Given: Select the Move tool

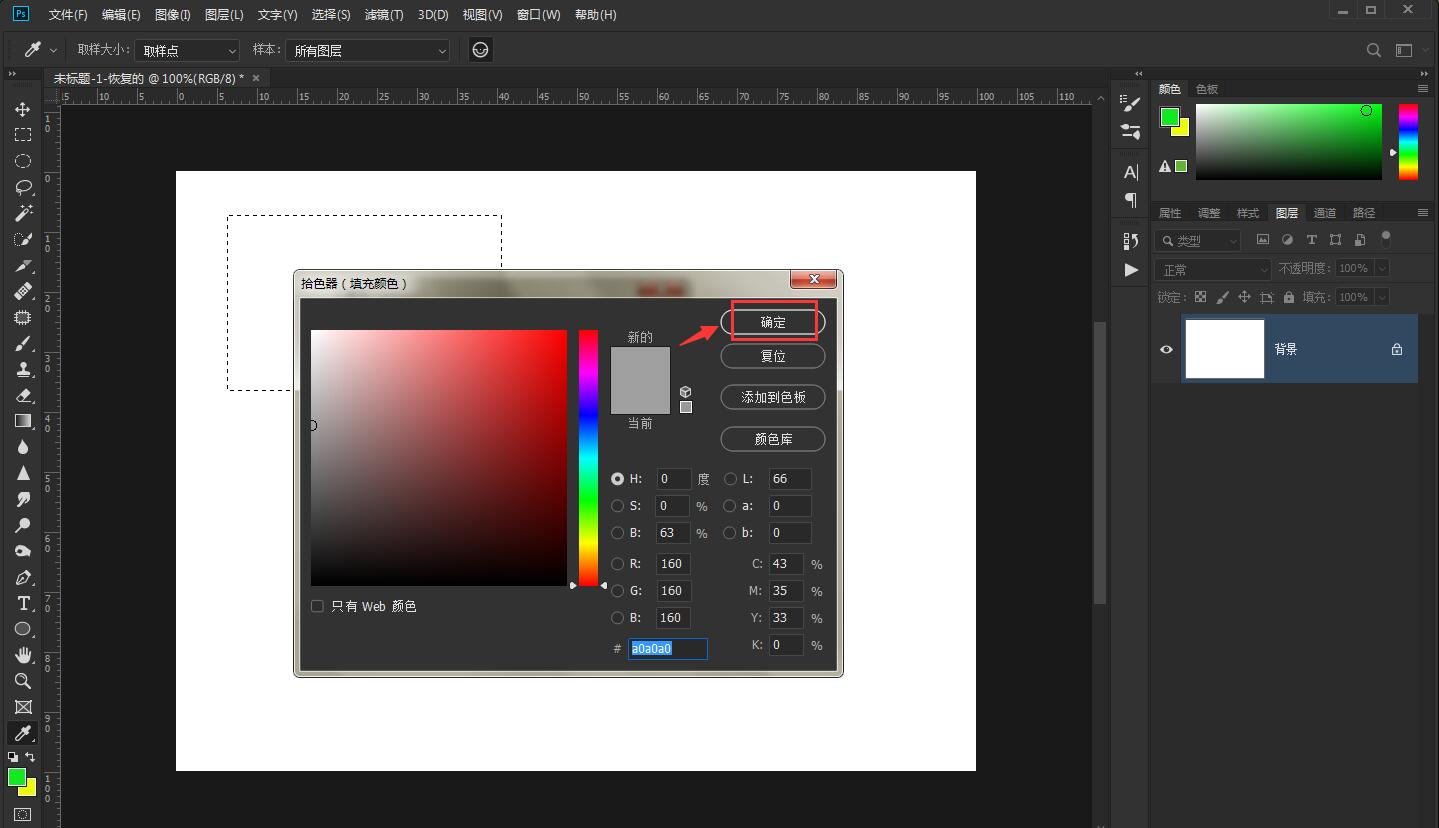Looking at the screenshot, I should (22, 109).
